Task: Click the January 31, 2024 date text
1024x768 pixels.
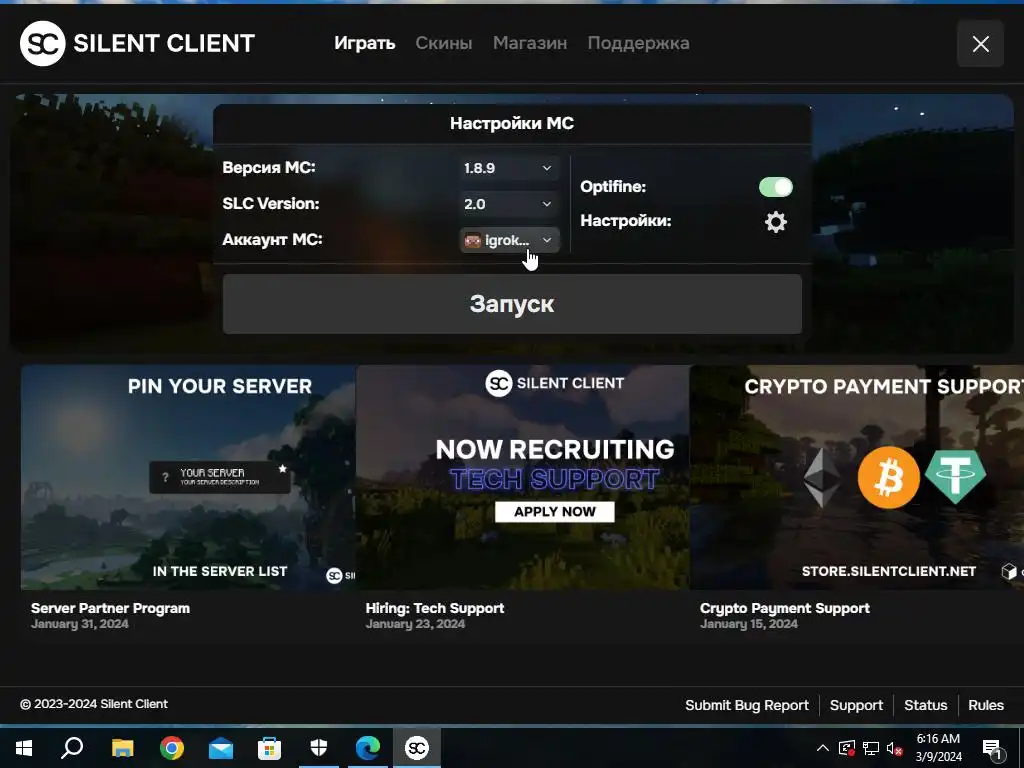Action: [x=80, y=624]
